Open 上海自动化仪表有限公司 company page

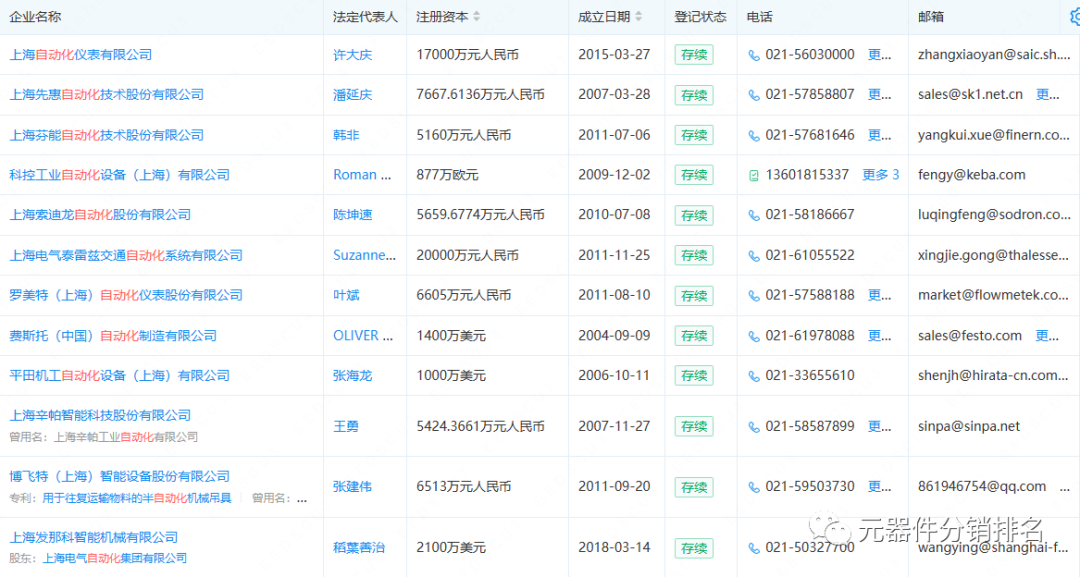81,54
